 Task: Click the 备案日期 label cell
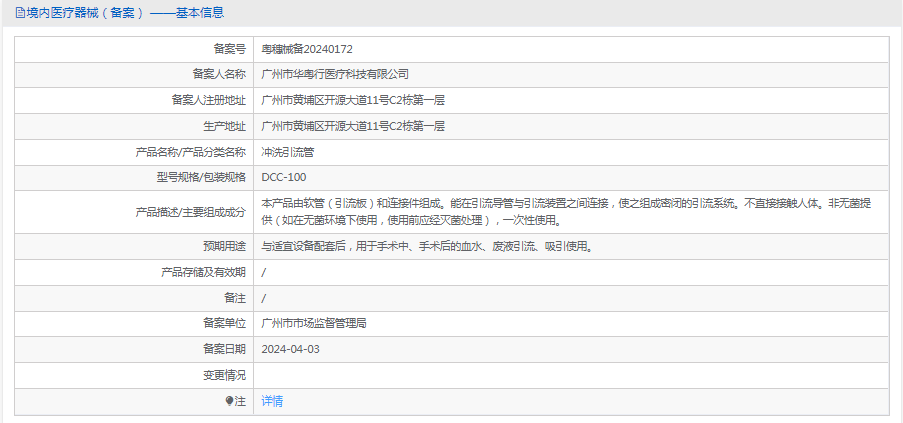(134, 349)
